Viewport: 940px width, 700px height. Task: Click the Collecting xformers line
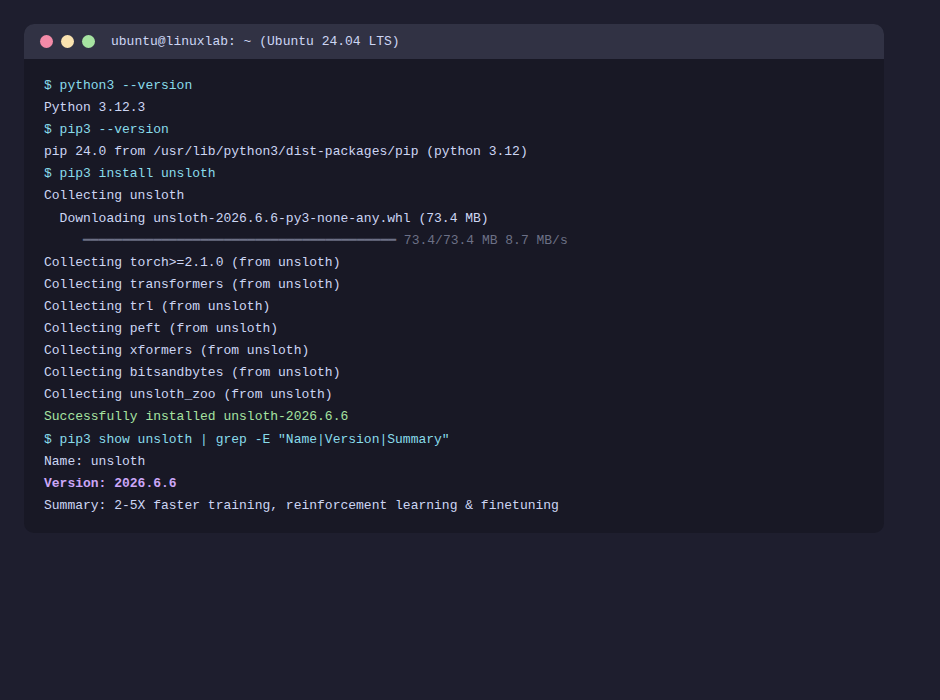(x=176, y=350)
